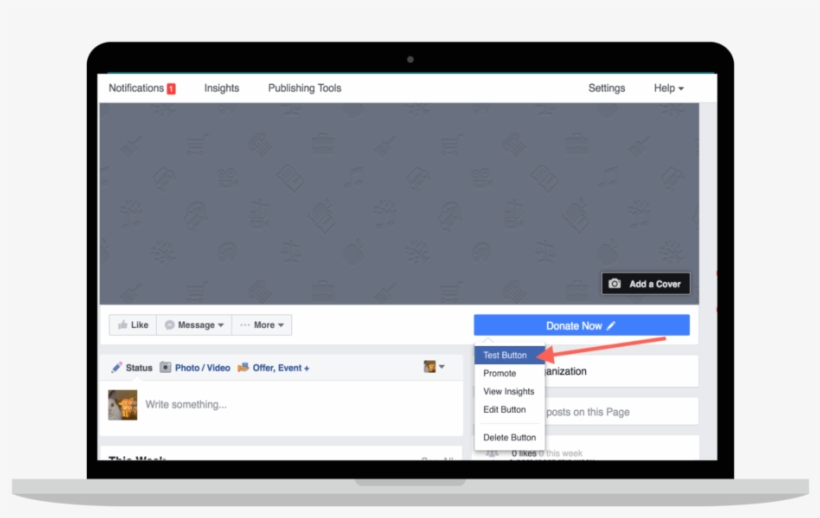Screen dimensions: 820x518
Task: Select Delete Button in the menu
Action: (x=509, y=438)
